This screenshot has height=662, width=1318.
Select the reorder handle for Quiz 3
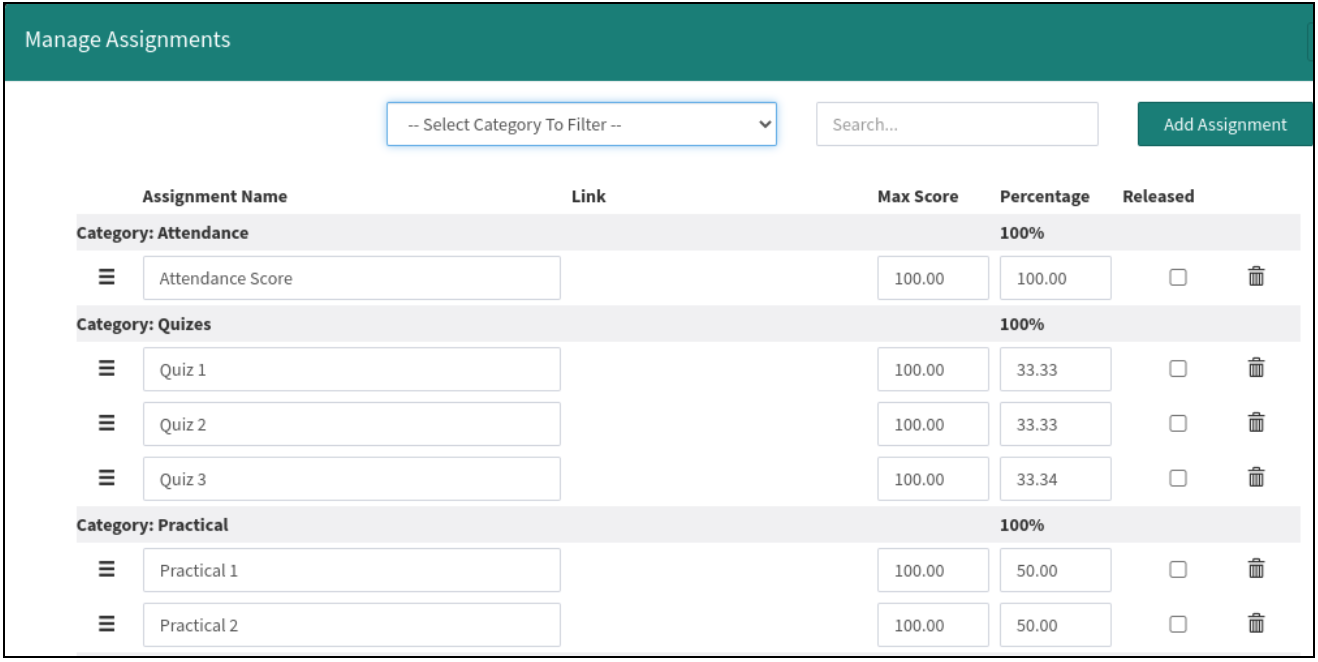106,478
